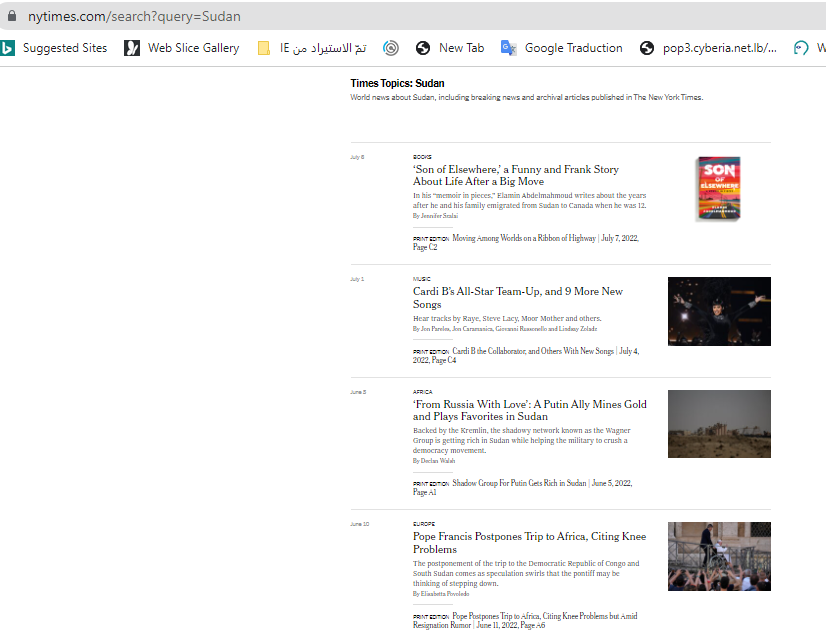Open Pope Francis Postpones Trip article
Screen dimensions: 826x631
pos(529,543)
